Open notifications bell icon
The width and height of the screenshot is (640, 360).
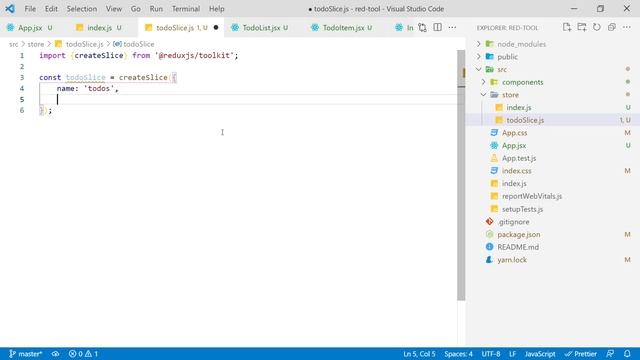[627, 354]
